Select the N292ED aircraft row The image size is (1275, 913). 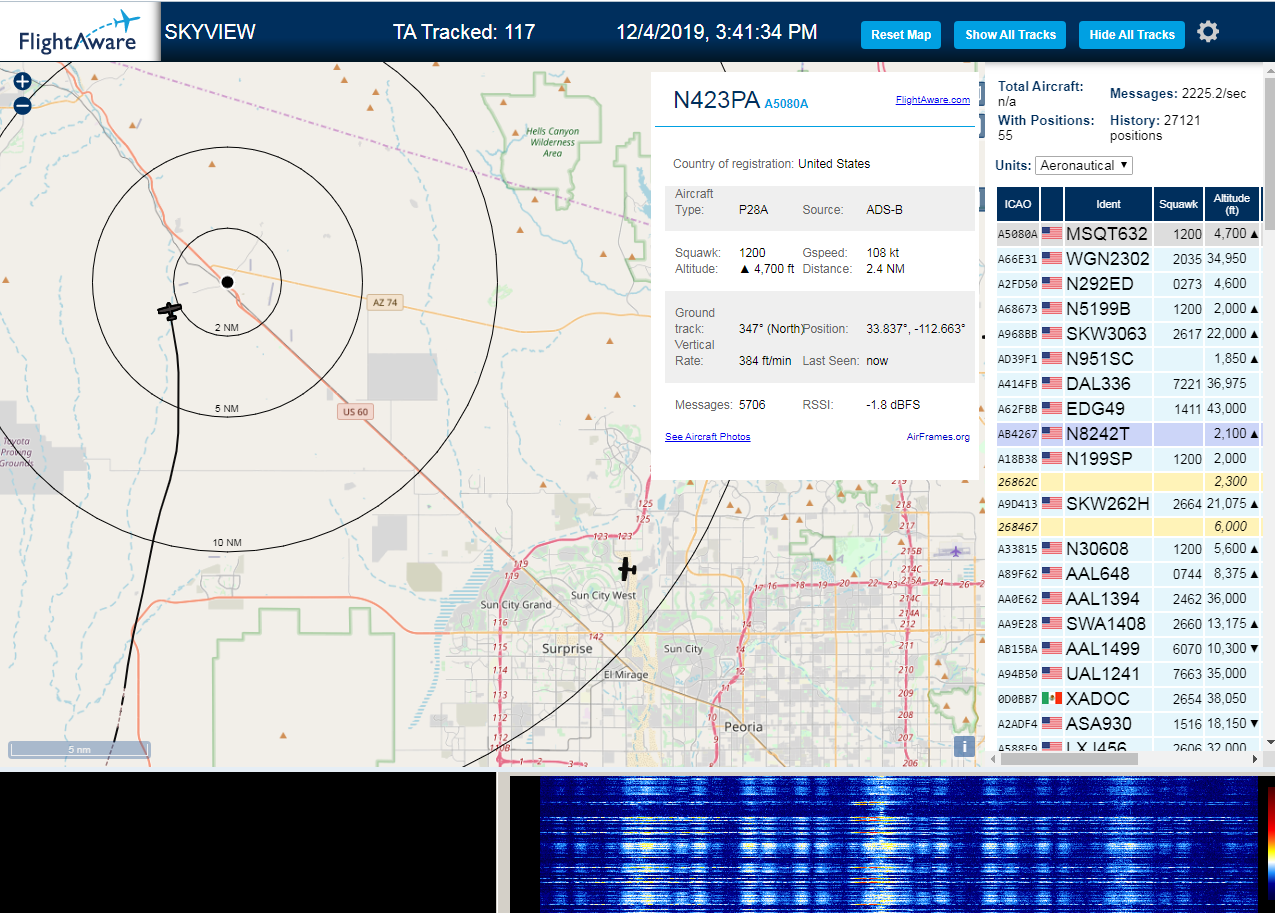(x=1128, y=283)
